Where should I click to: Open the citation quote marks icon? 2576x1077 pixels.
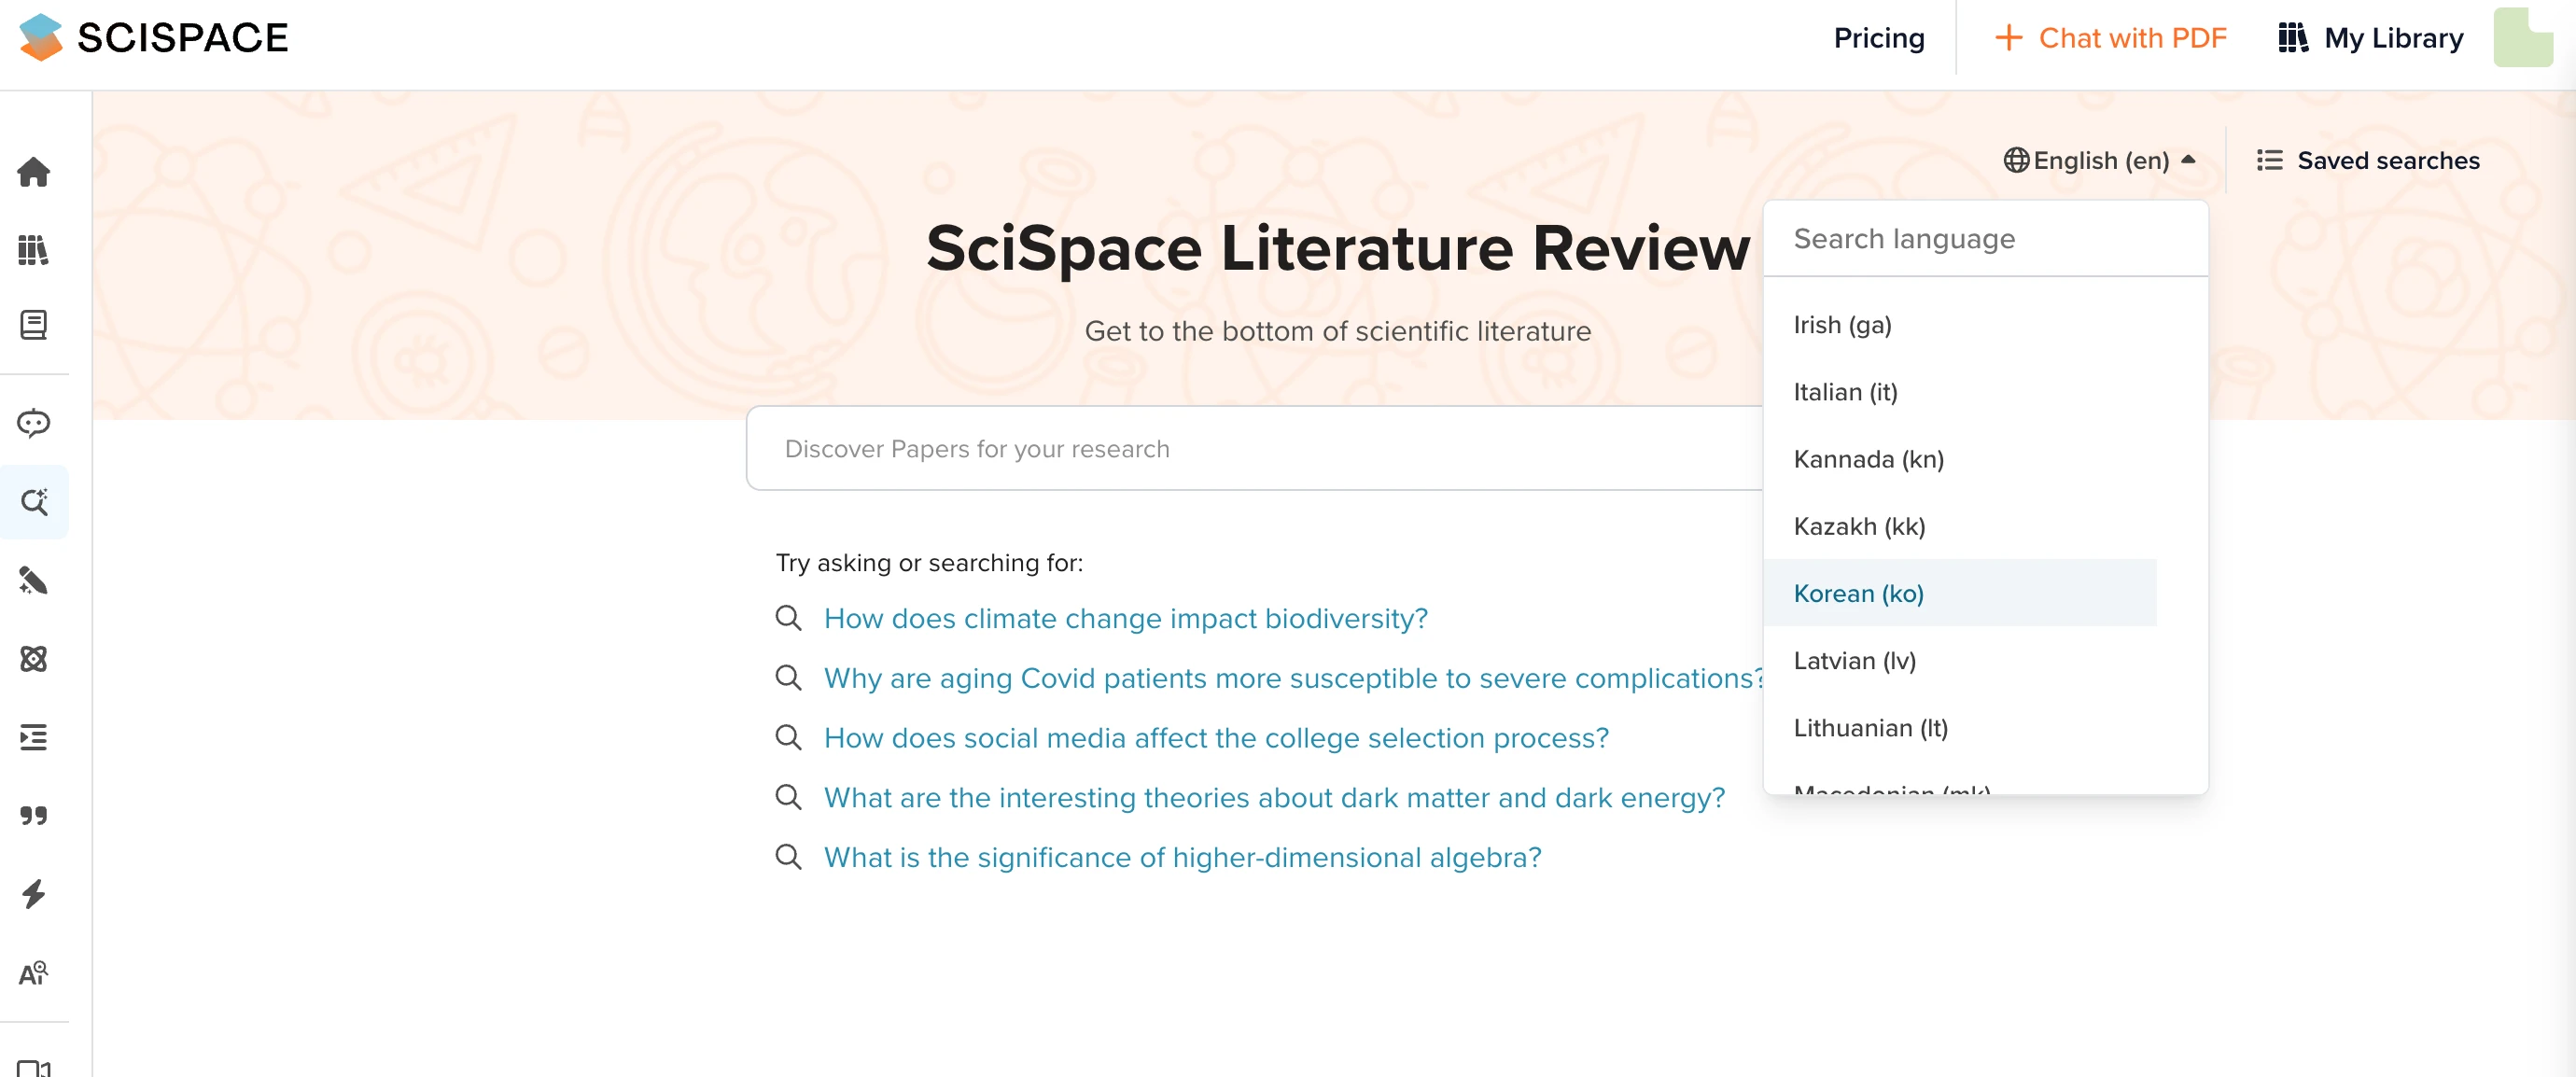pyautogui.click(x=34, y=815)
